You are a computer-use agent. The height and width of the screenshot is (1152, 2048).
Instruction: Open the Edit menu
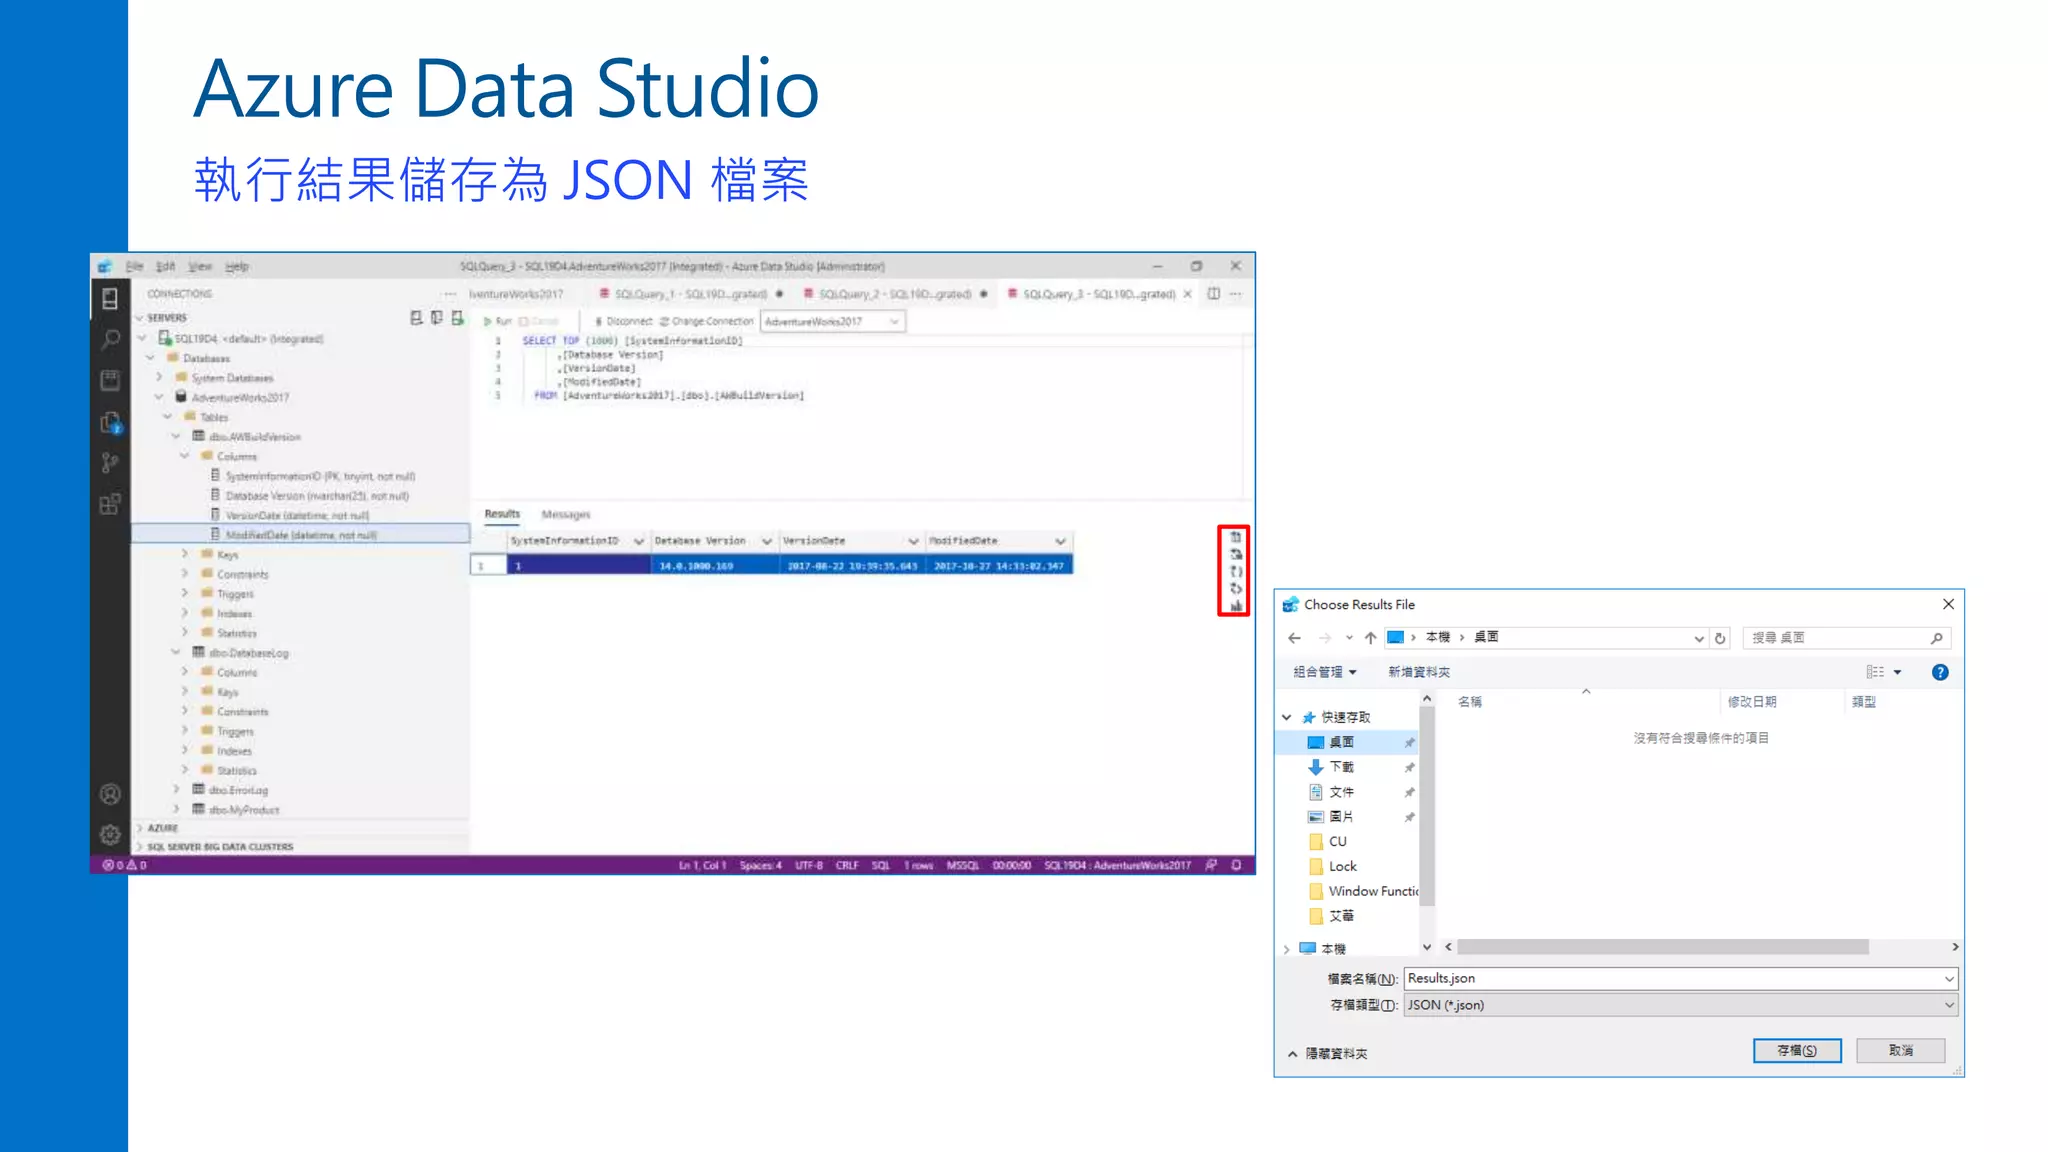(x=166, y=267)
